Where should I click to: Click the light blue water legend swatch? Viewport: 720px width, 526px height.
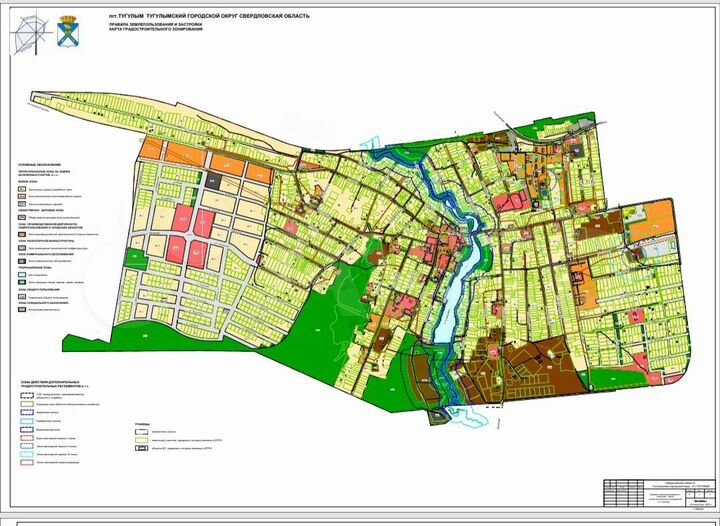pyautogui.click(x=22, y=274)
